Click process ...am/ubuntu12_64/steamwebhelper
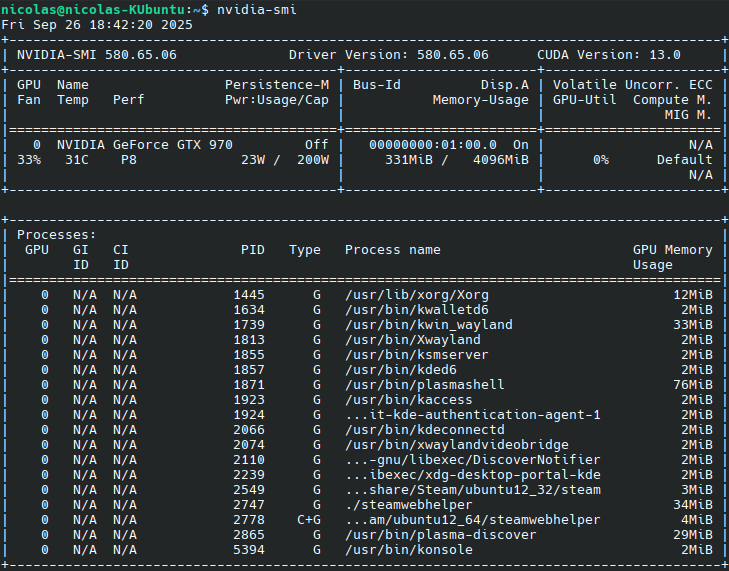729x571 pixels. [x=473, y=520]
